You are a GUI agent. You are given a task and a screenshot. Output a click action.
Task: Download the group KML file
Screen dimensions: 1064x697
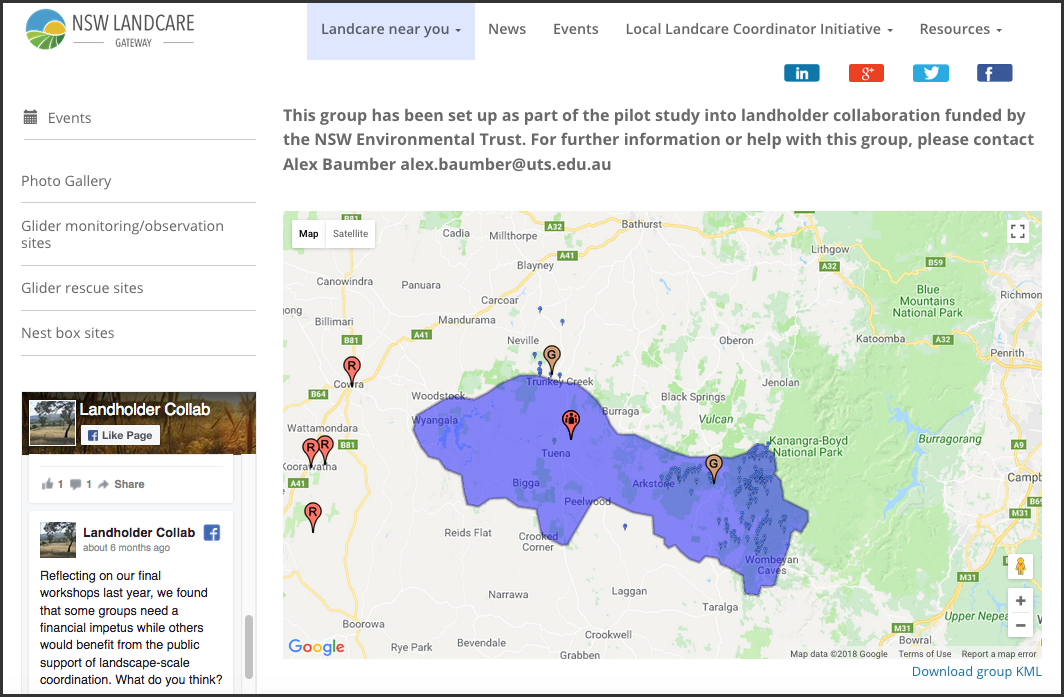point(976,671)
